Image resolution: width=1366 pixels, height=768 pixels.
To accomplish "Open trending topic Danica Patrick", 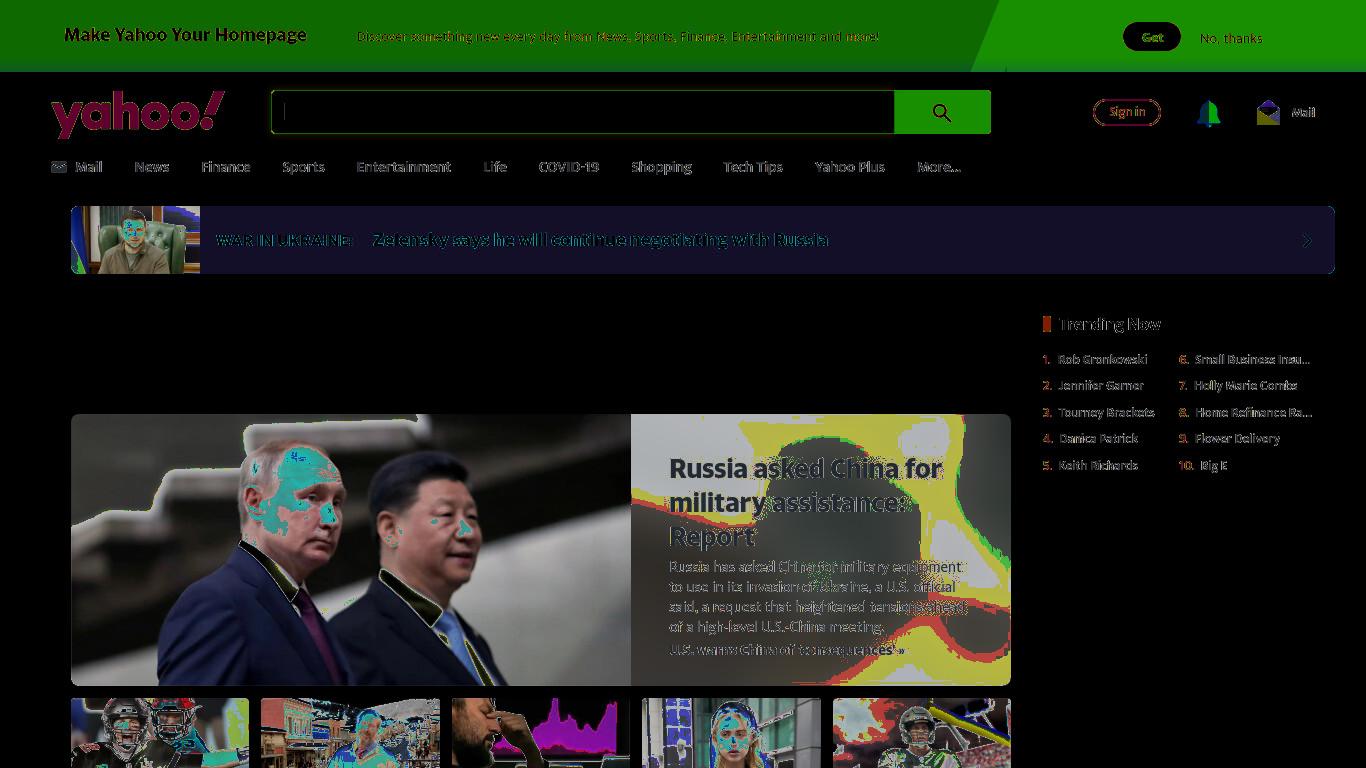I will click(x=1098, y=438).
